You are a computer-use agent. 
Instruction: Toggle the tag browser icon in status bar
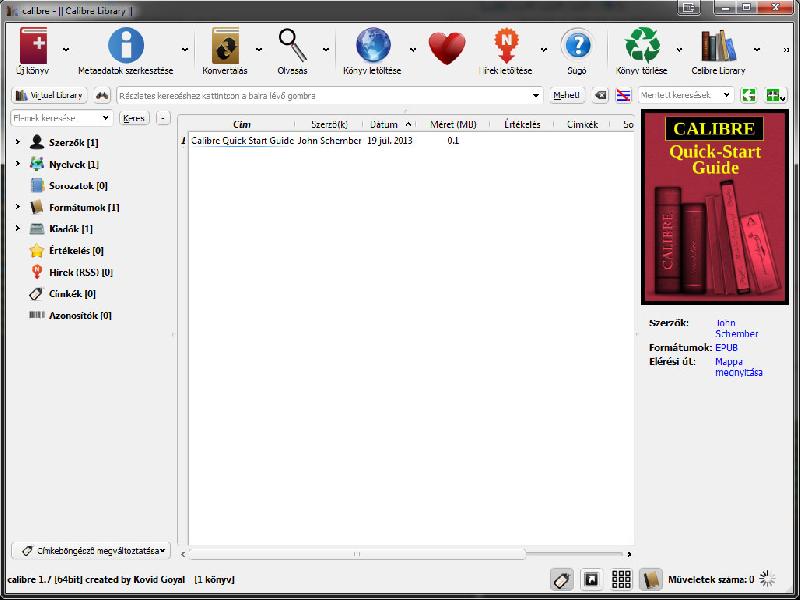tap(562, 580)
